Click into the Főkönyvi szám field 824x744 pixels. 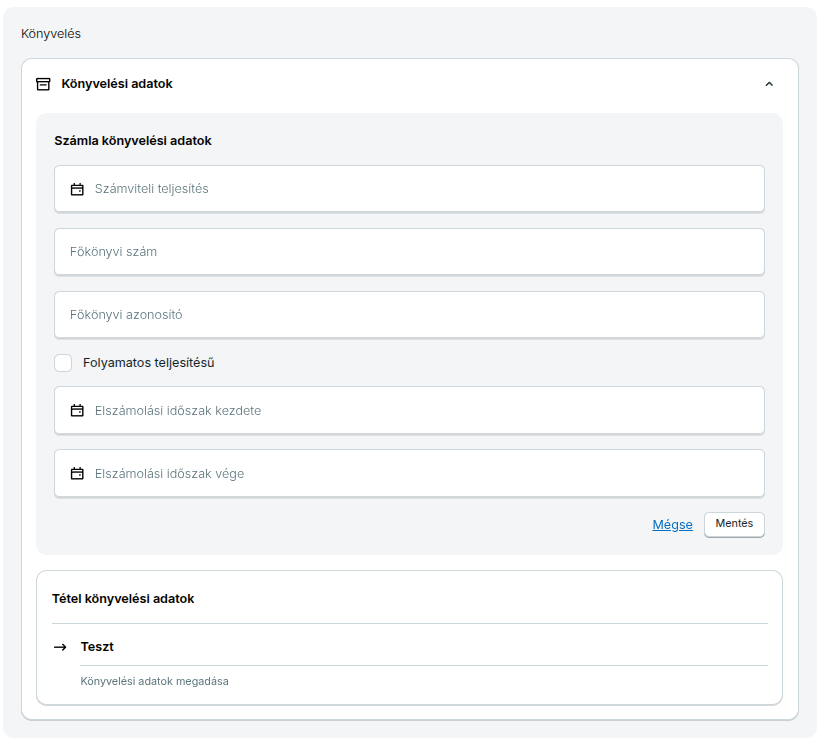tap(409, 252)
